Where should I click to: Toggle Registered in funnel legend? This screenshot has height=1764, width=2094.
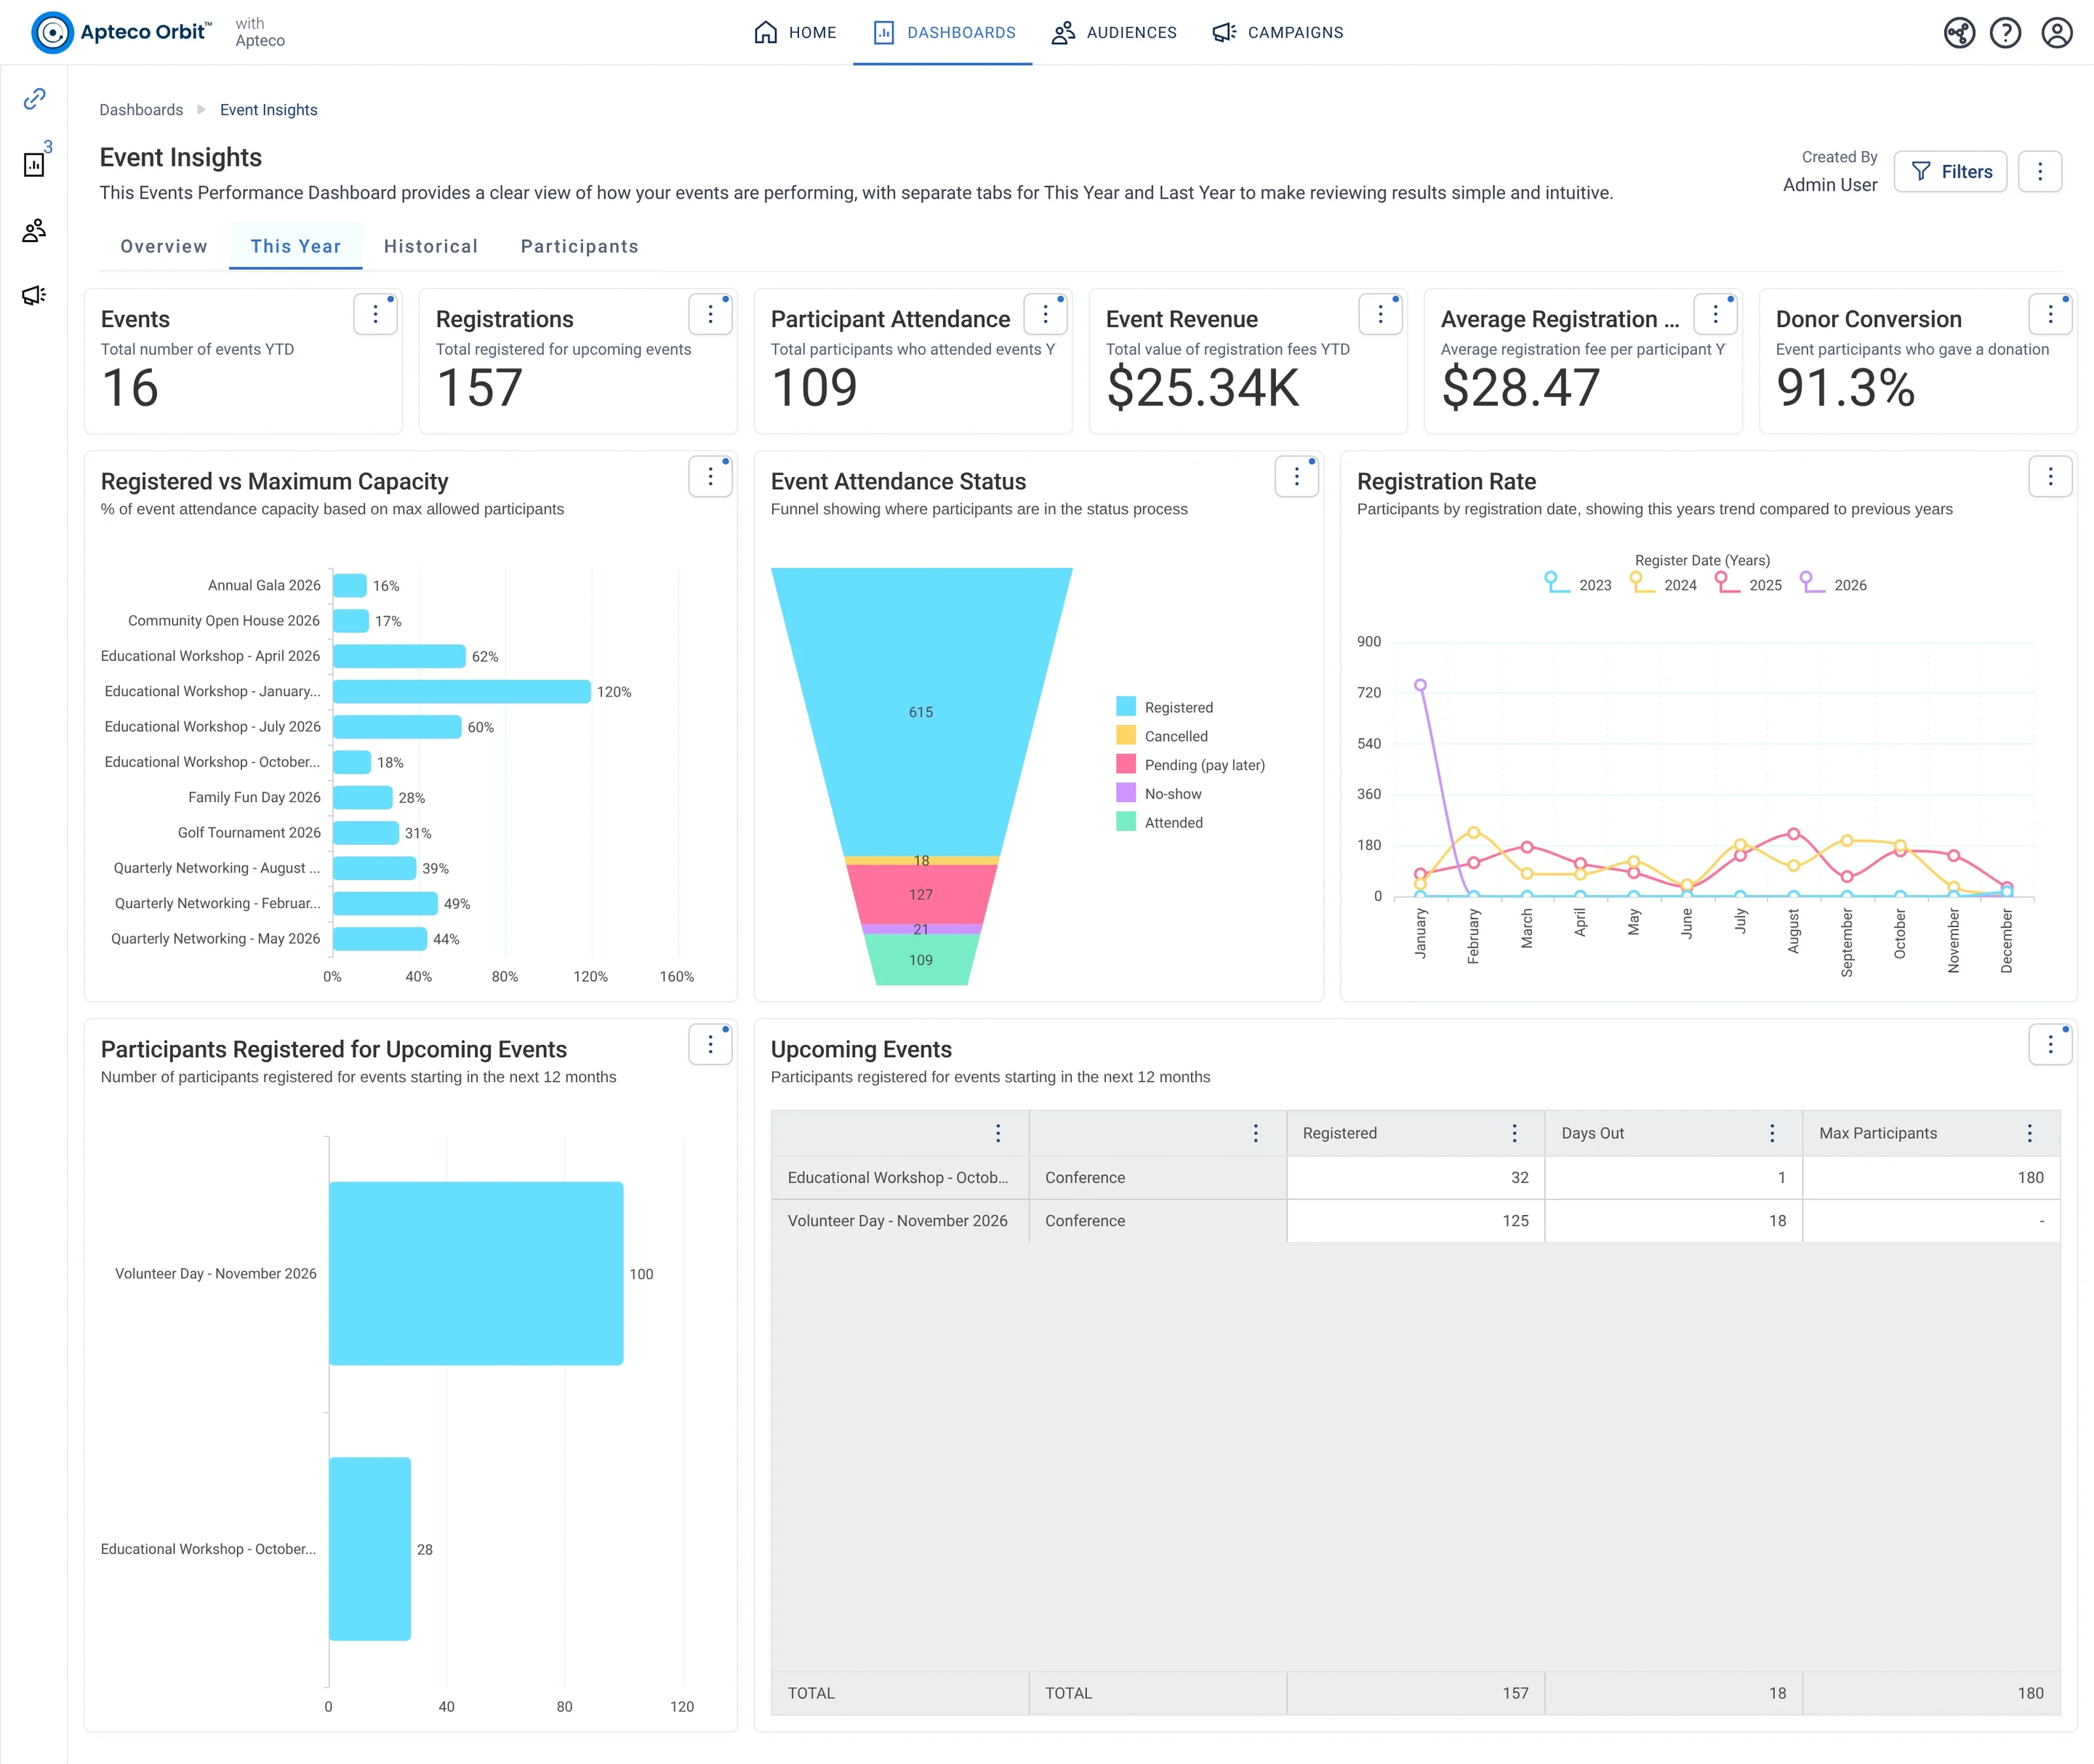click(1165, 707)
